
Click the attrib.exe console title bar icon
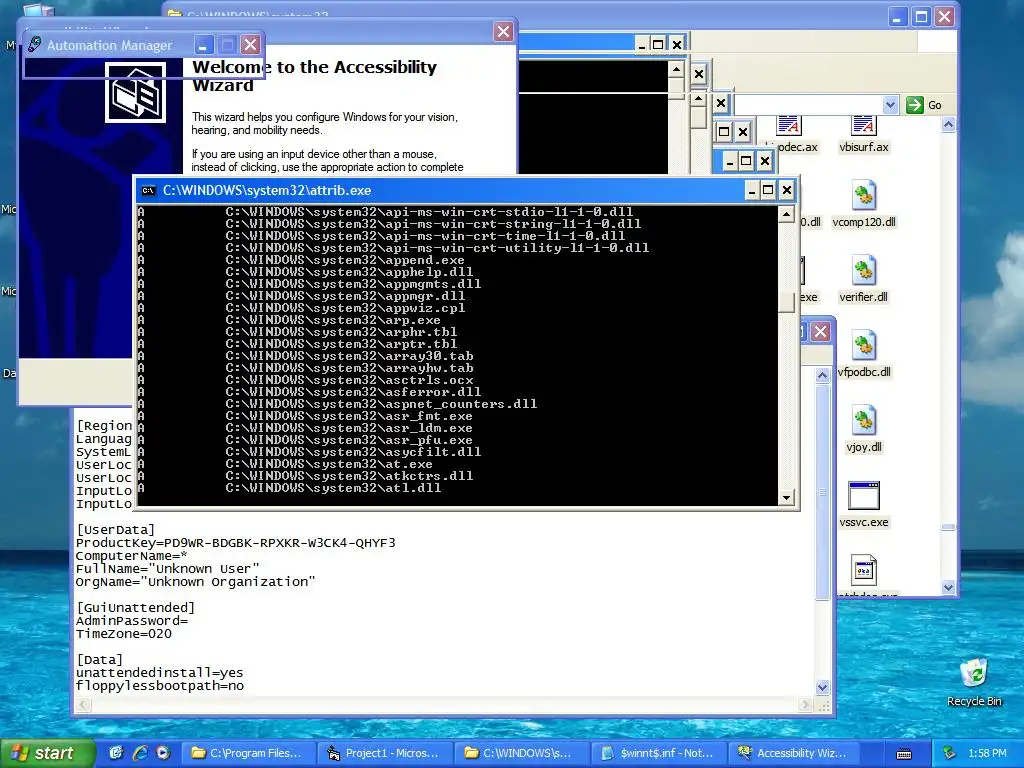pos(148,191)
